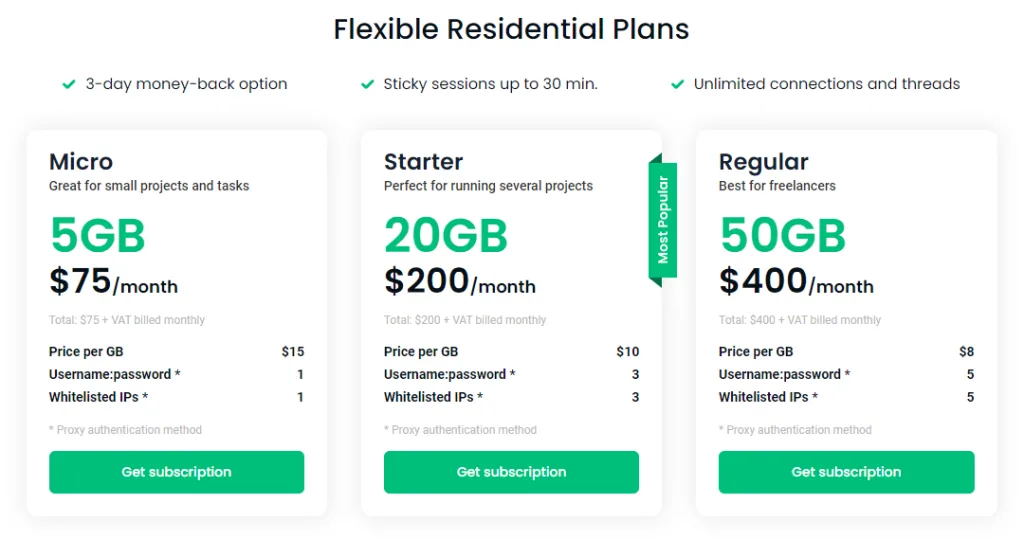Screen dimensions: 1024x540
Task: Click the $200/month price
Action: tap(459, 283)
